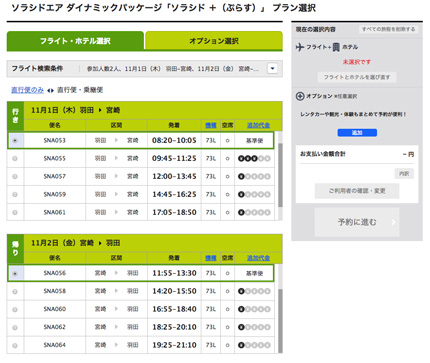This screenshot has height=363, width=430.
Task: Click the 11:55-13:30 time in SNA056 row
Action: pyautogui.click(x=174, y=273)
